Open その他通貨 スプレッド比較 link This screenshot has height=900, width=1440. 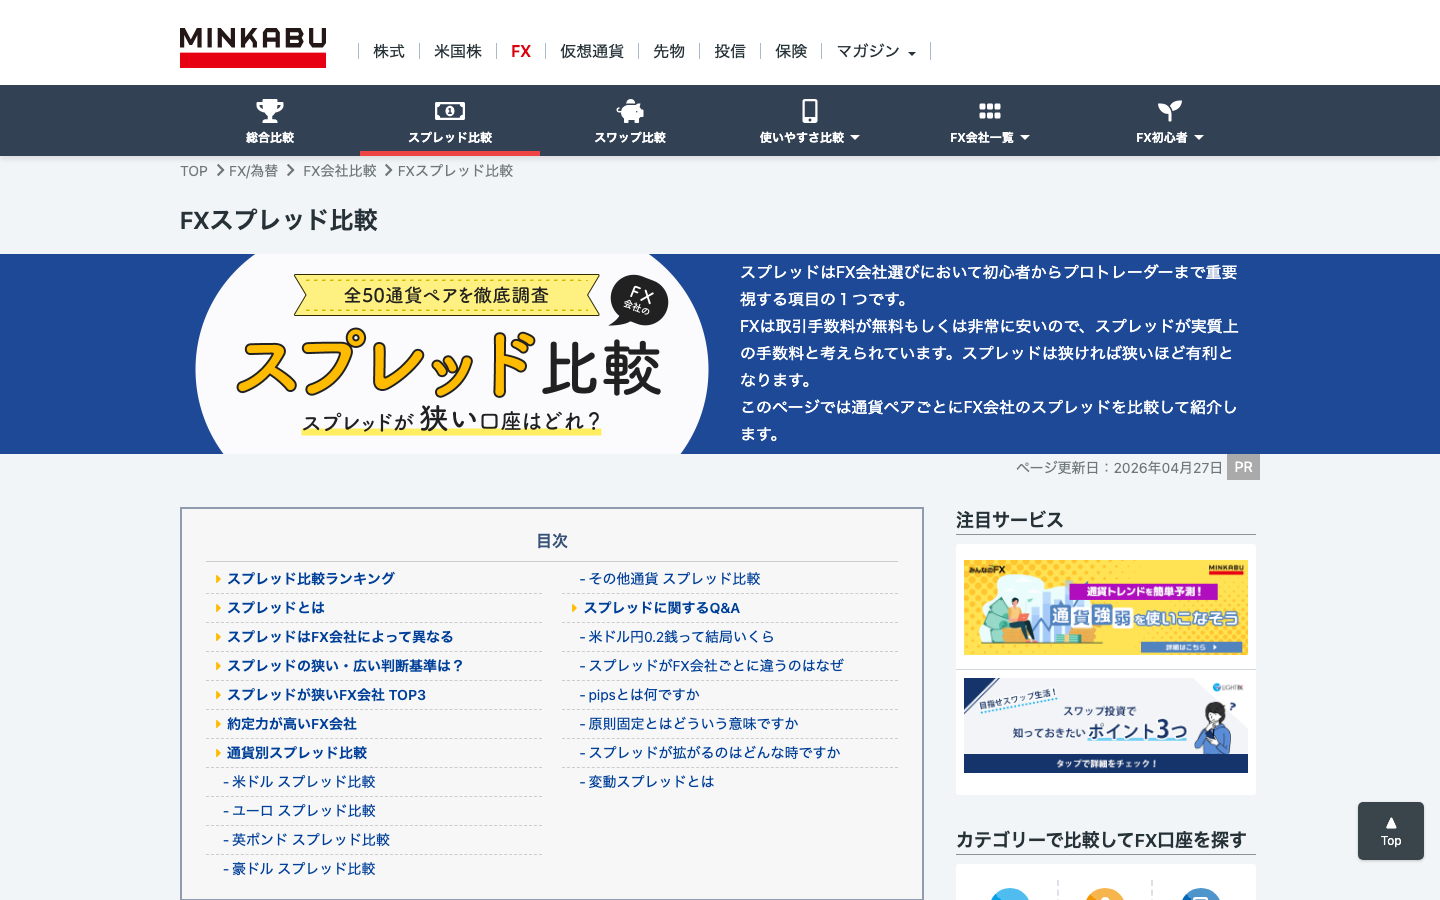[674, 579]
